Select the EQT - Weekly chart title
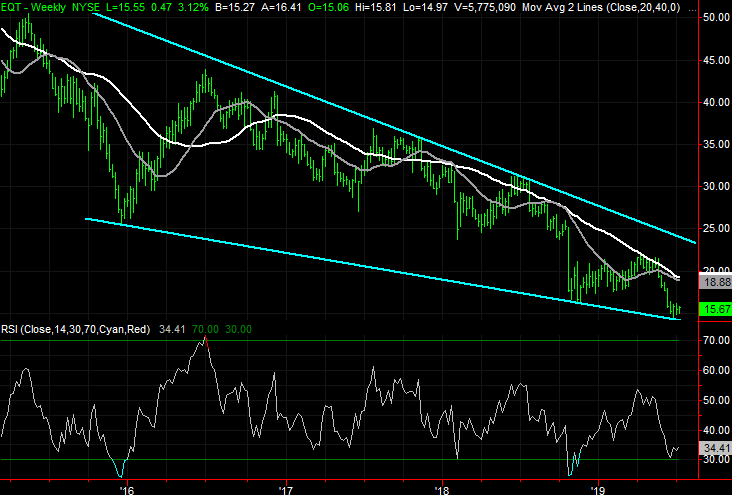 tap(34, 7)
